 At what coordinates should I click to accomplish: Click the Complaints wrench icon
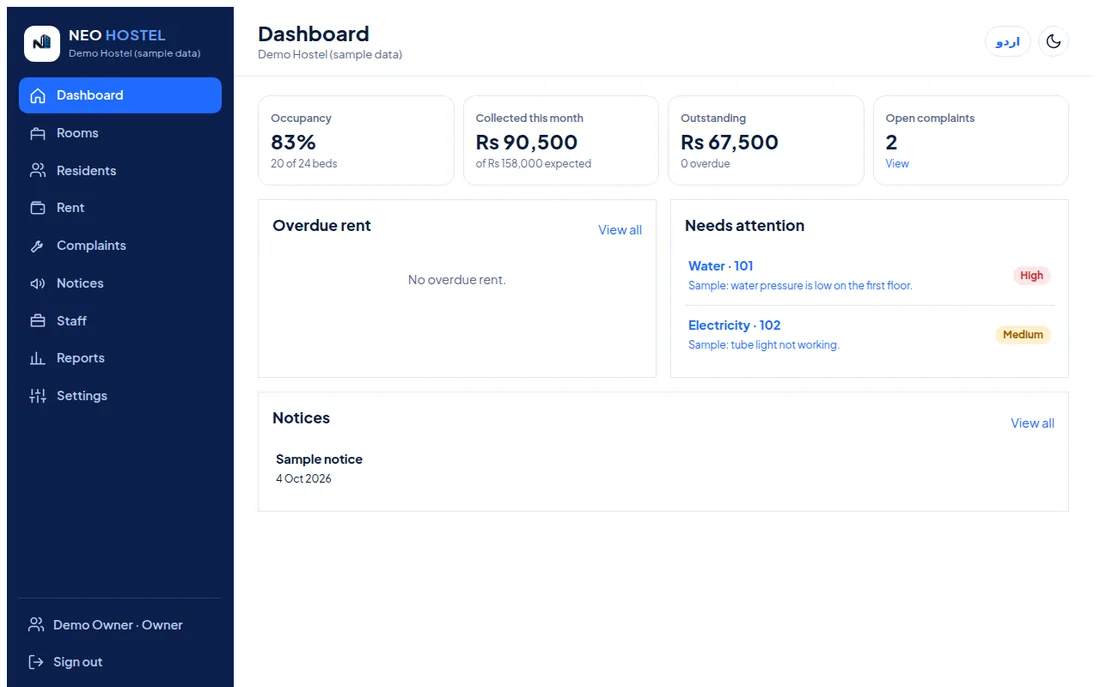pos(38,246)
